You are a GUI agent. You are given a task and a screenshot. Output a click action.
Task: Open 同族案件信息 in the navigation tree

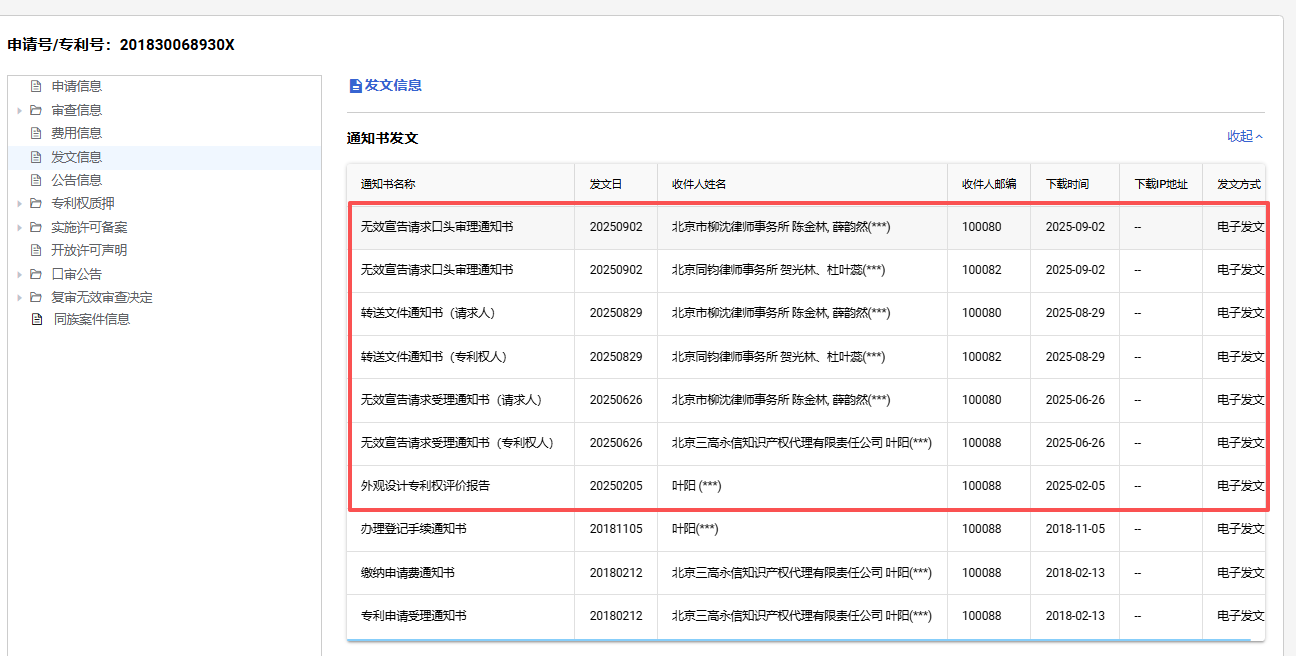[92, 320]
